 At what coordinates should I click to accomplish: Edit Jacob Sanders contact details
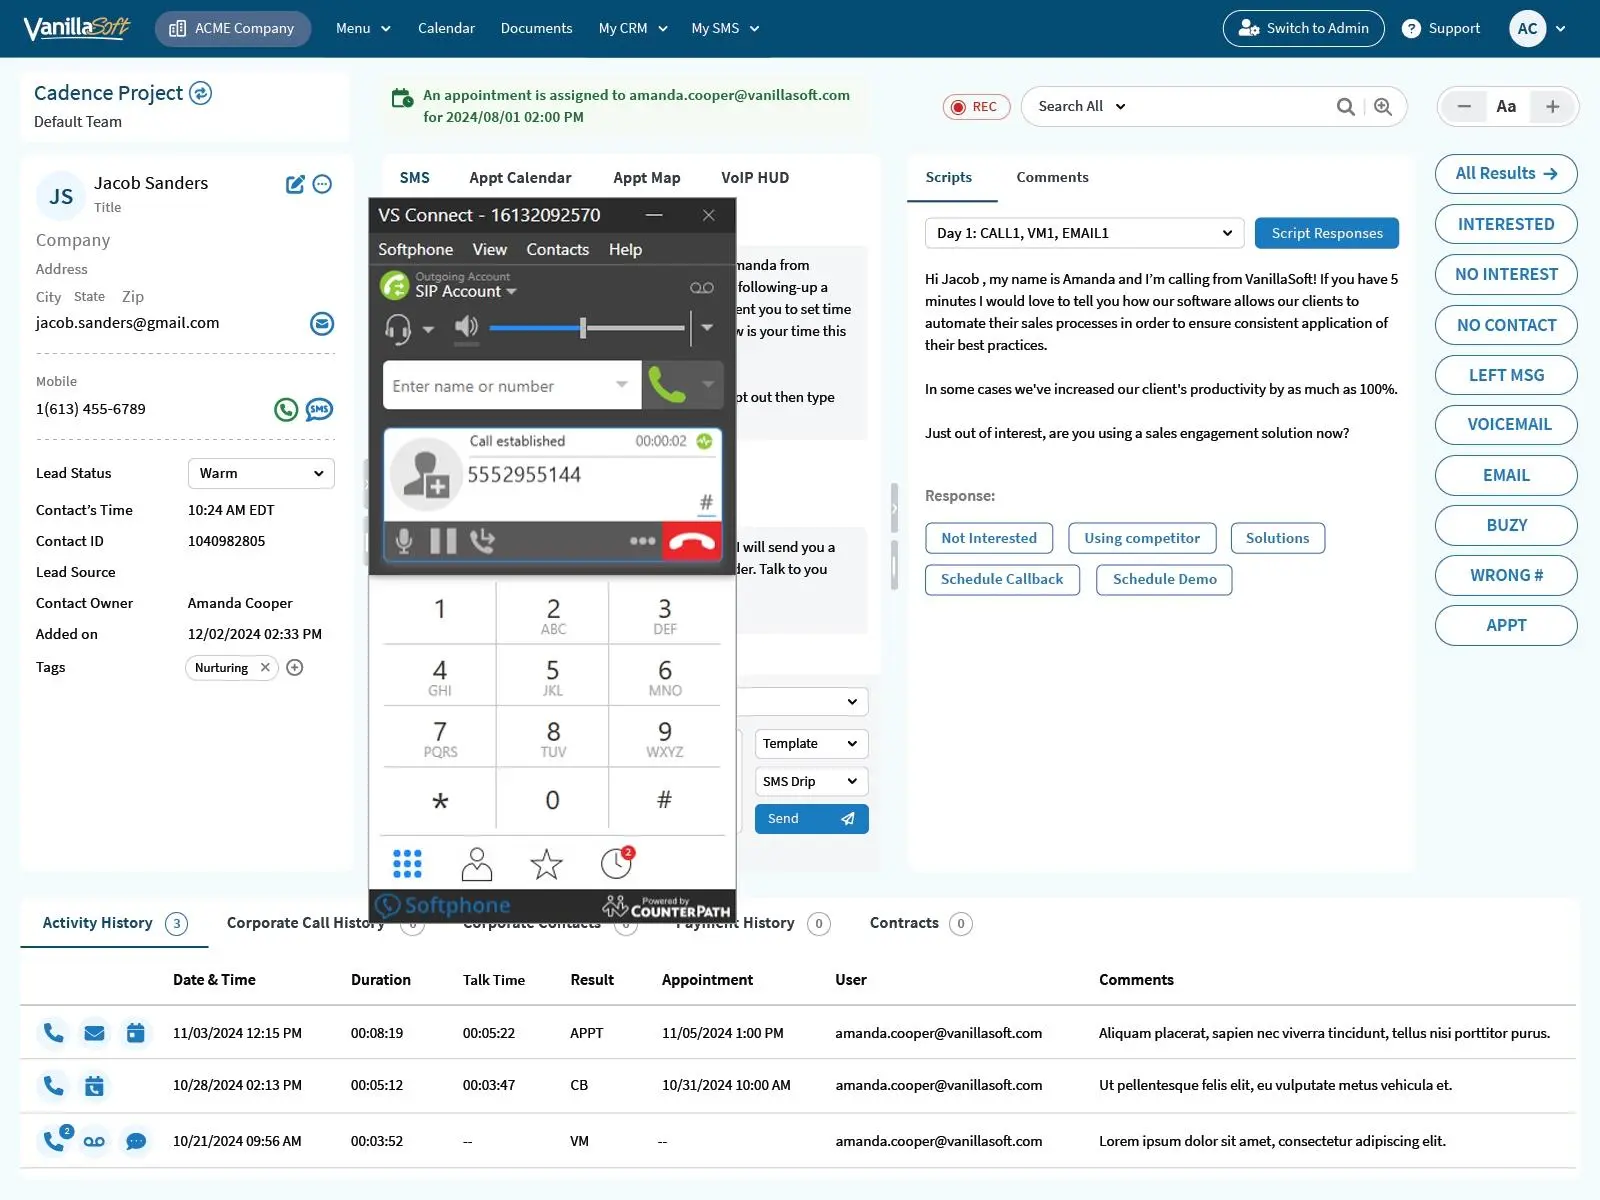coord(295,184)
